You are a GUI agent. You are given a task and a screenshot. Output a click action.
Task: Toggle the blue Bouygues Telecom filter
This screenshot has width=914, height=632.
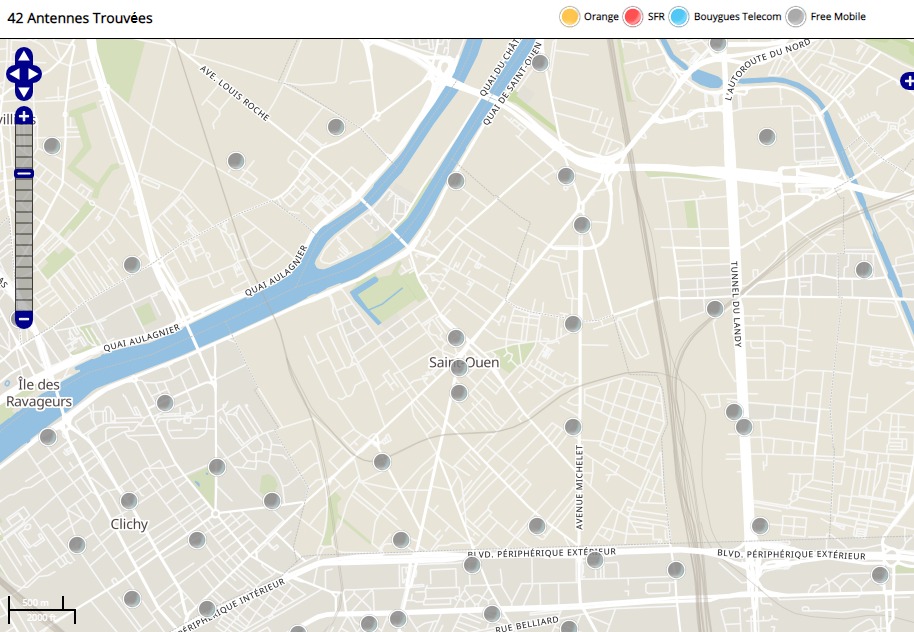coord(680,17)
